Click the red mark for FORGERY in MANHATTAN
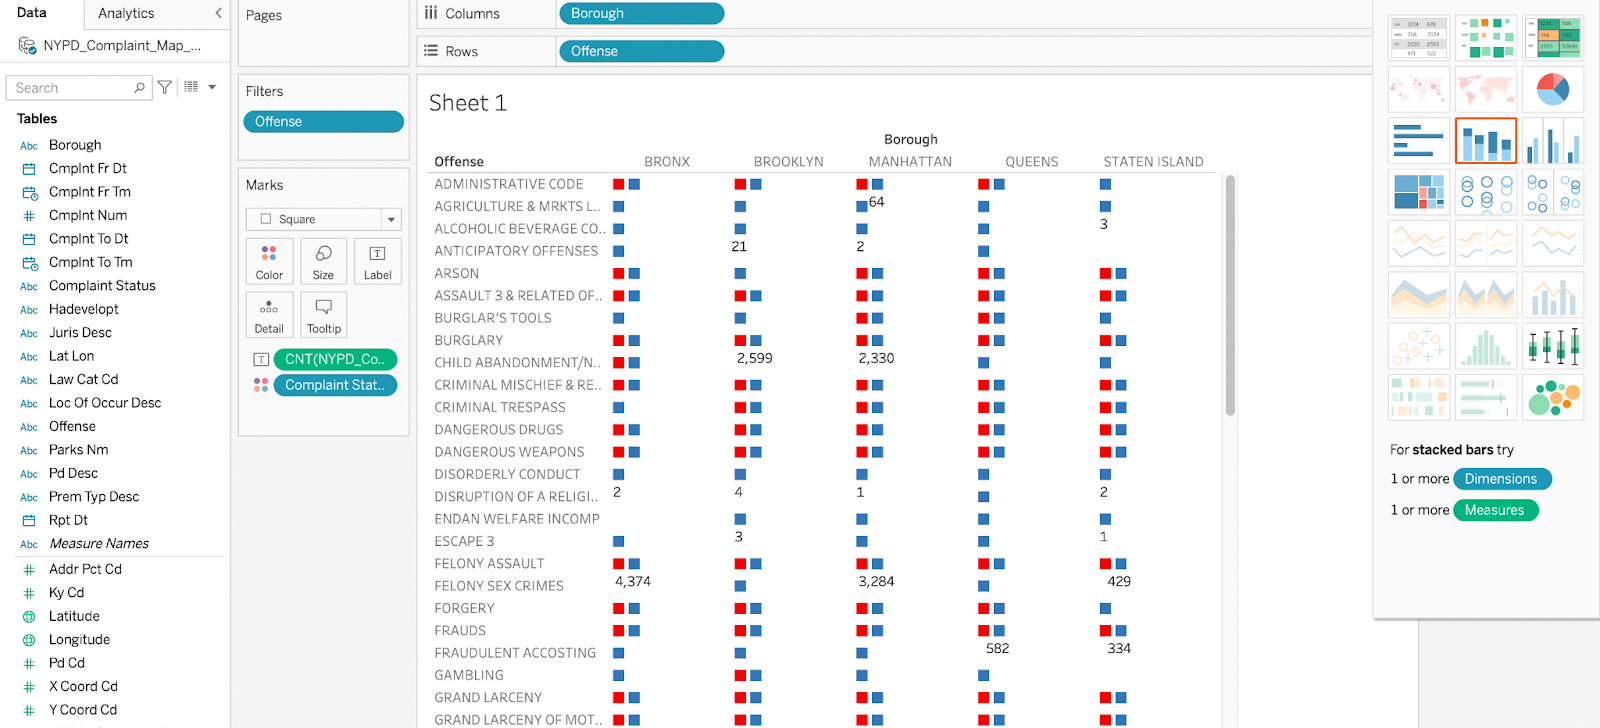Viewport: 1600px width, 728px height. point(862,608)
